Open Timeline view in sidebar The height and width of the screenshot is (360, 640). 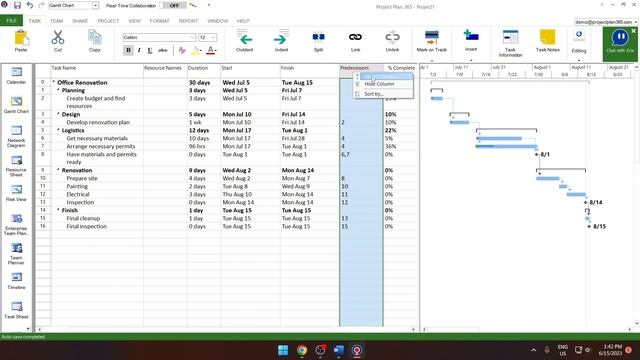16,281
